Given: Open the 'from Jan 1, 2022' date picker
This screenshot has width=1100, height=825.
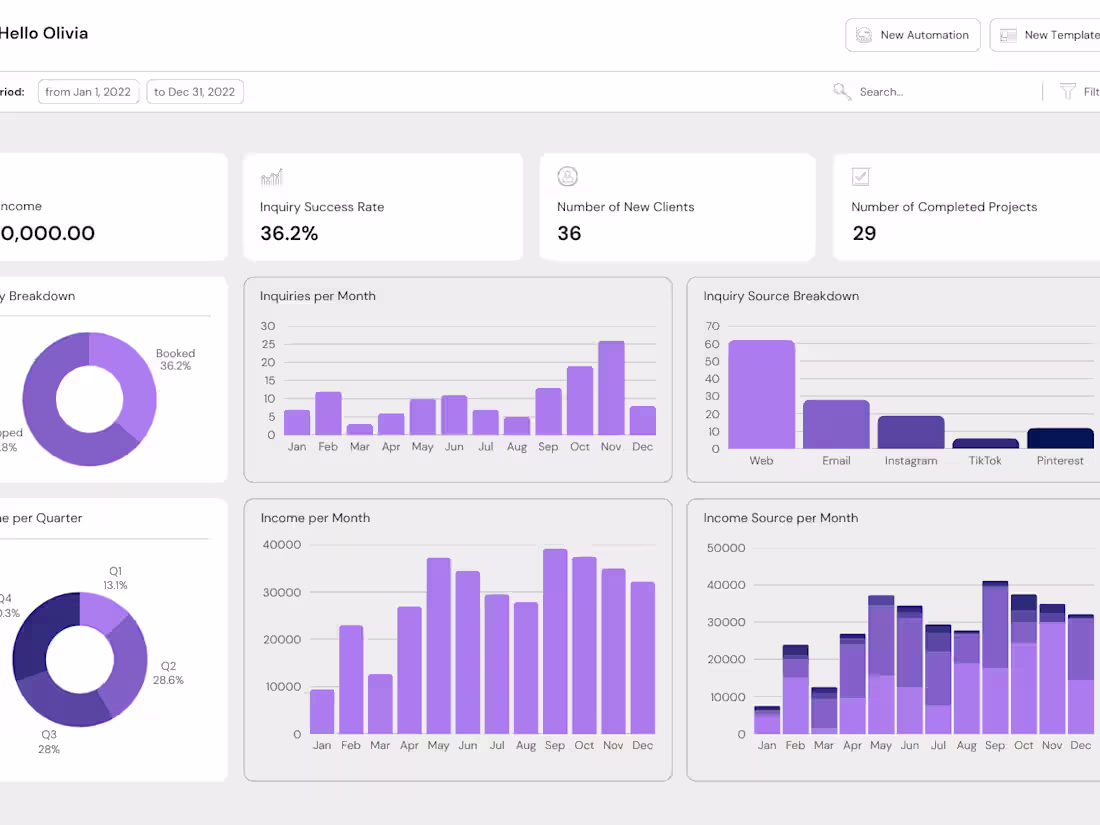Looking at the screenshot, I should pos(88,91).
